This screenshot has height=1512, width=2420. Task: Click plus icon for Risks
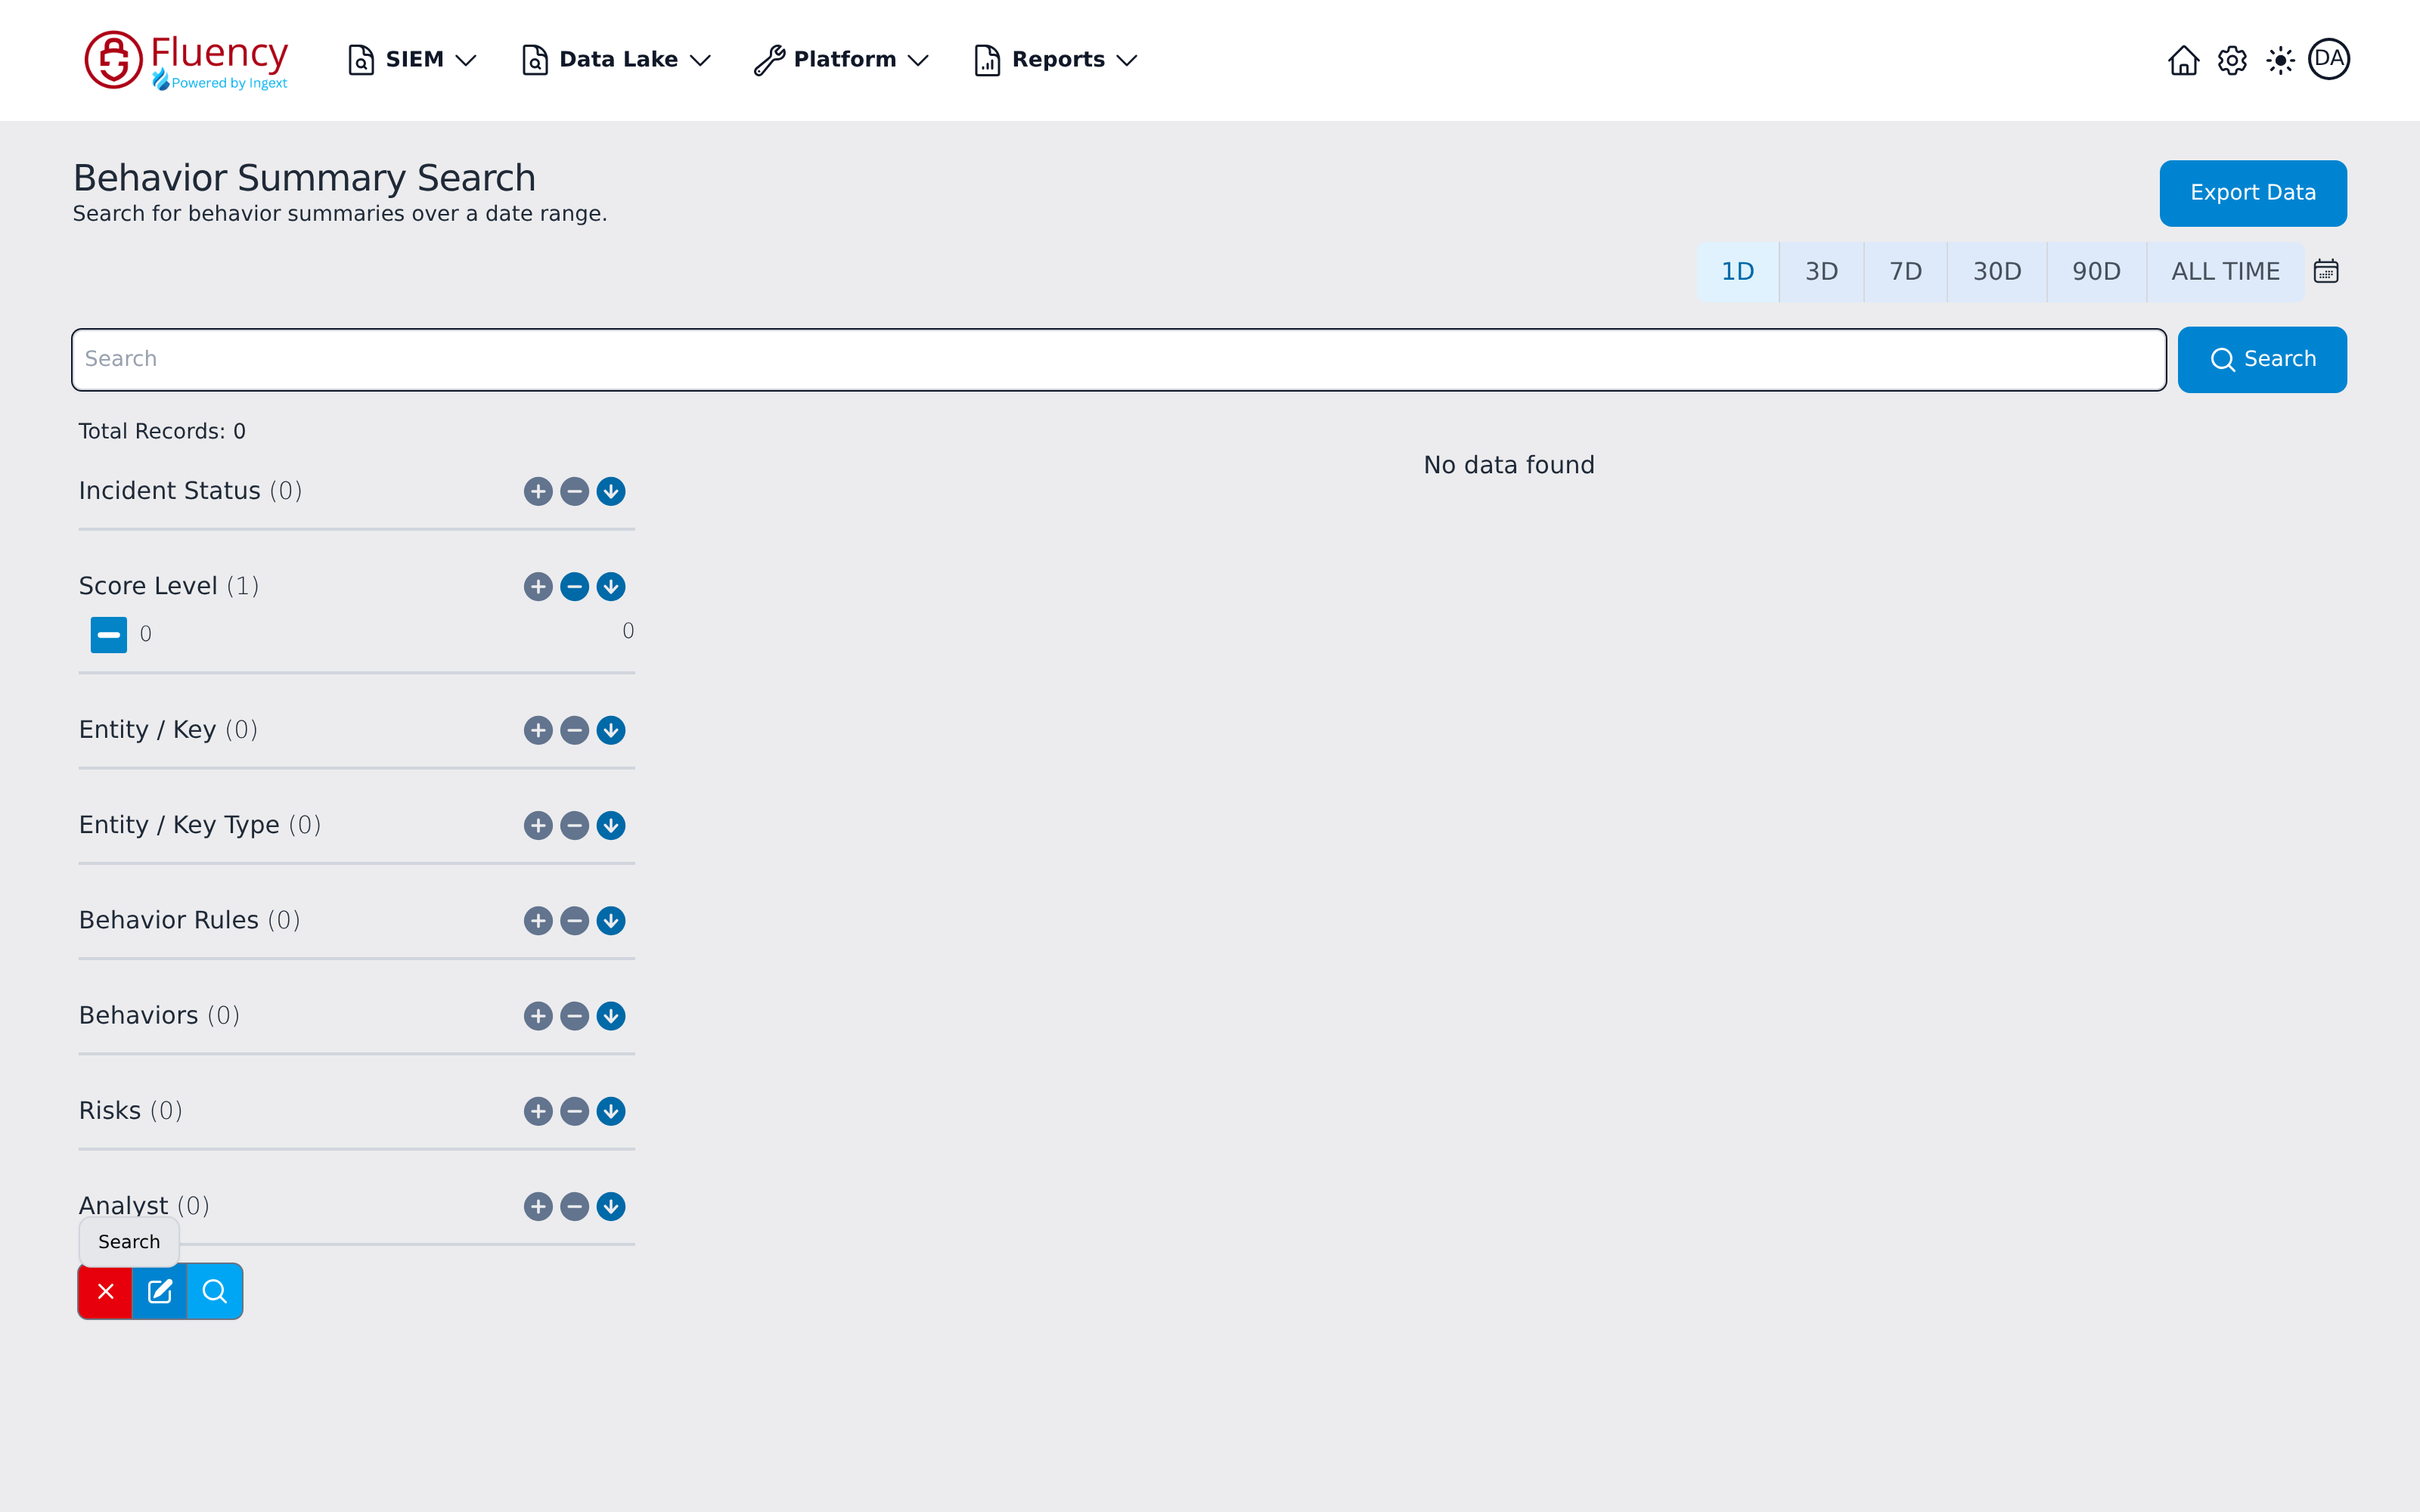click(x=538, y=1111)
